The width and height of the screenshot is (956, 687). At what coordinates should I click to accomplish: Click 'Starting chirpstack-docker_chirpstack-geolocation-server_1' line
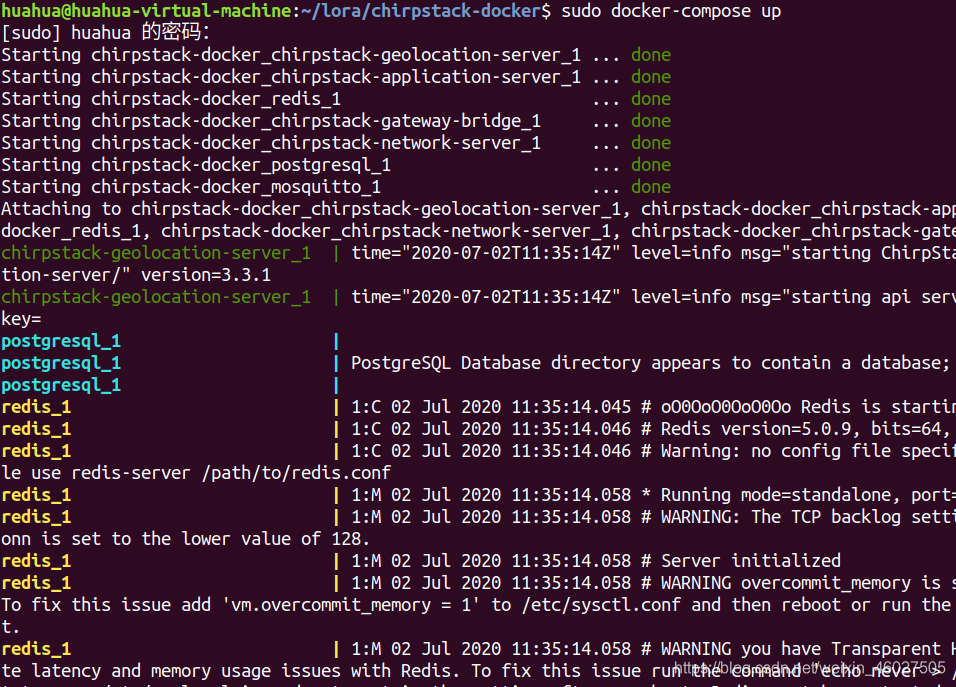coord(291,55)
